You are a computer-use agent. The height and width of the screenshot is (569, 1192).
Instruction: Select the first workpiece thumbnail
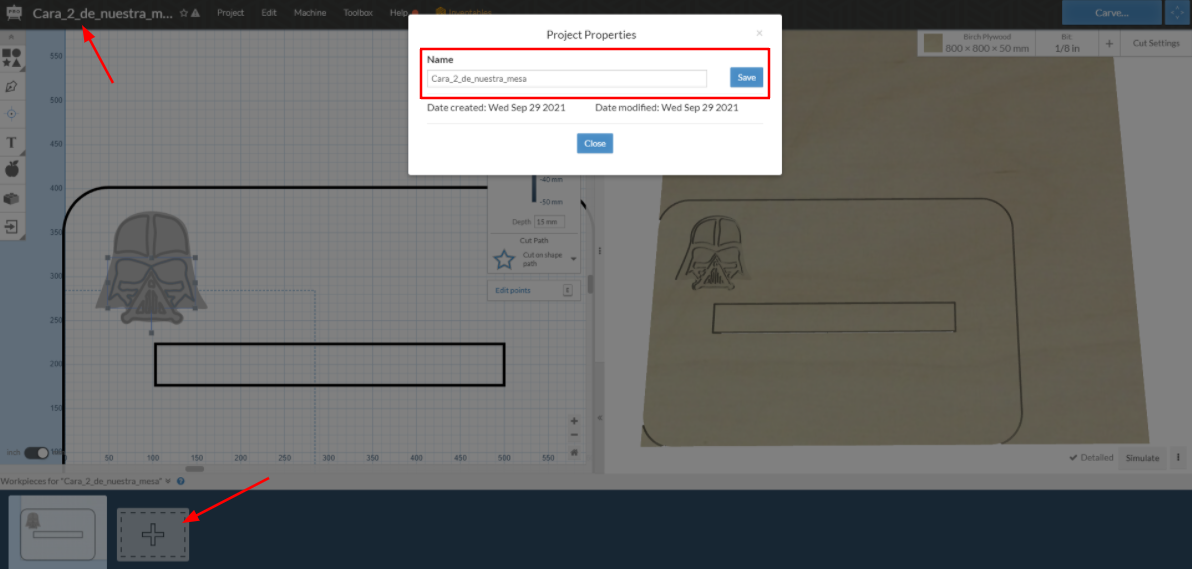(57, 531)
